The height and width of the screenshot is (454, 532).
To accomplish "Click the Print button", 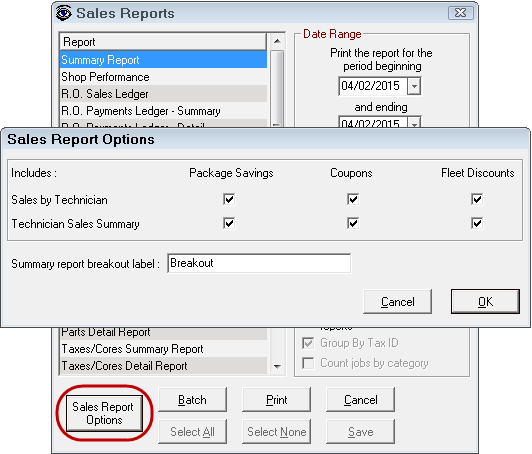I will point(276,400).
